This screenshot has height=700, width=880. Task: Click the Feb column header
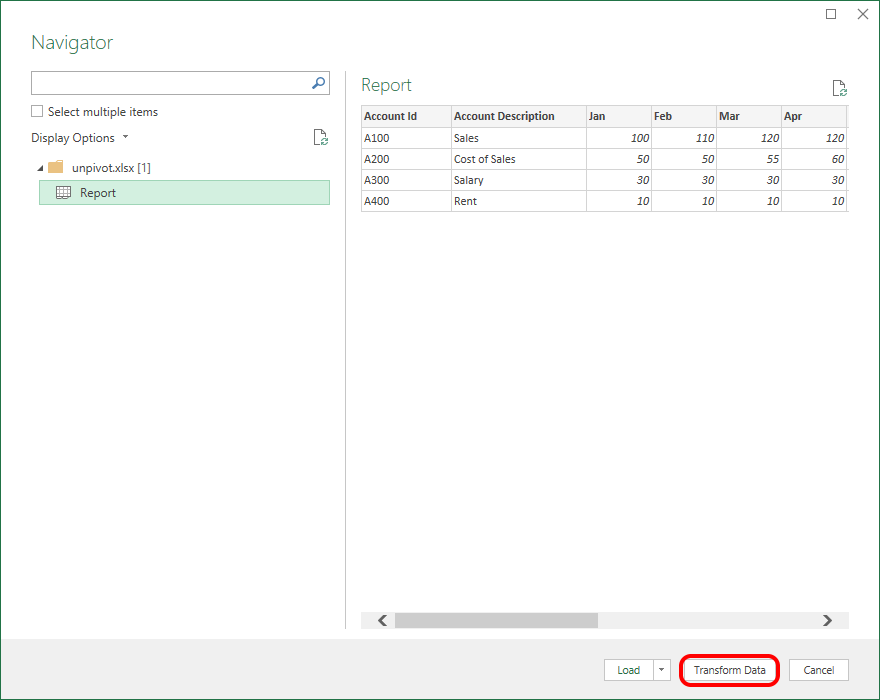[x=684, y=116]
